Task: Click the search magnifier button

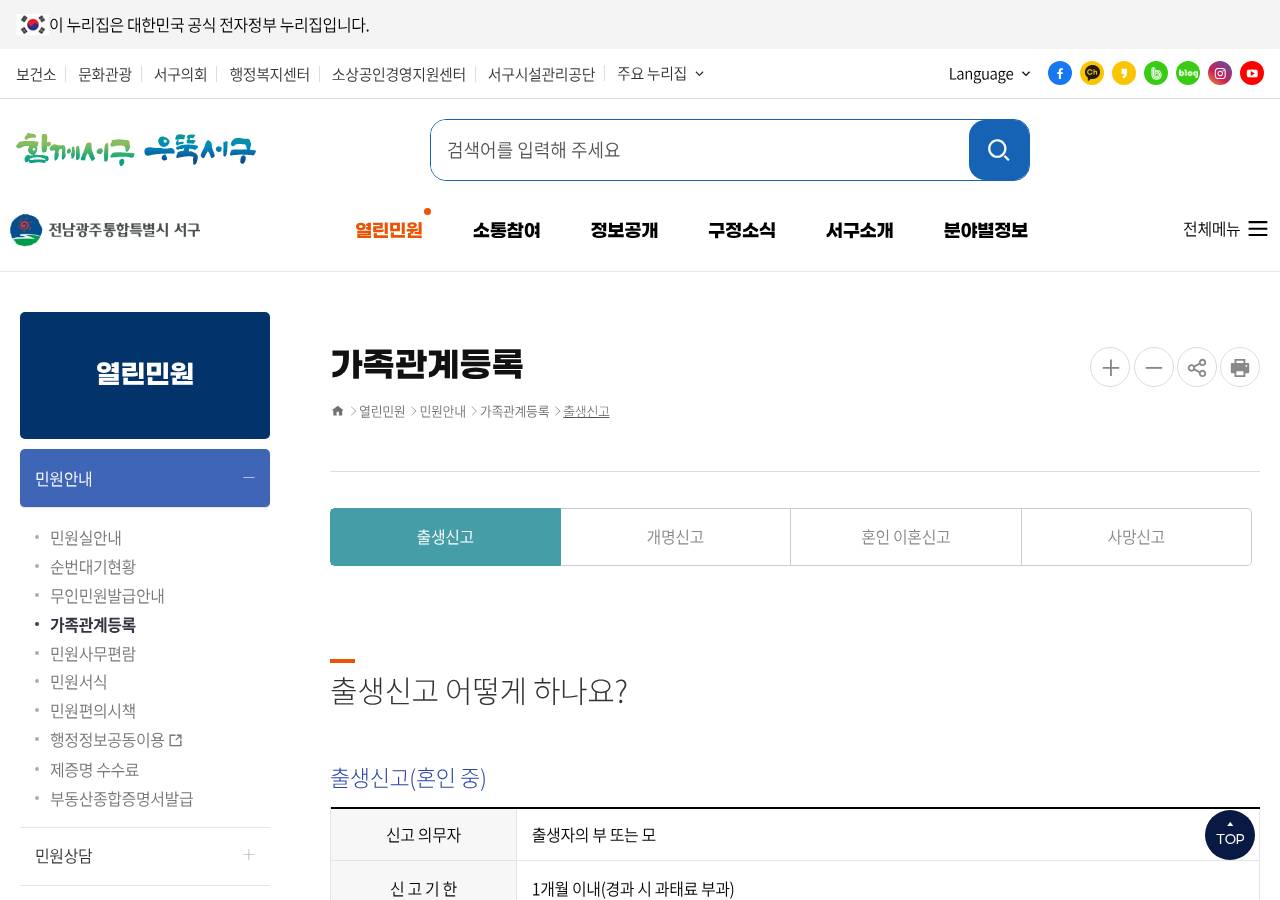Action: click(x=999, y=150)
